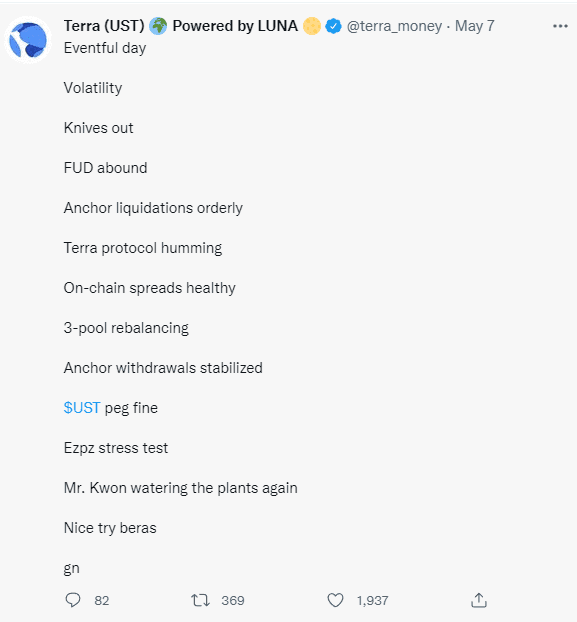
Task: Open the $UST cashtag link
Action: pyautogui.click(x=82, y=408)
